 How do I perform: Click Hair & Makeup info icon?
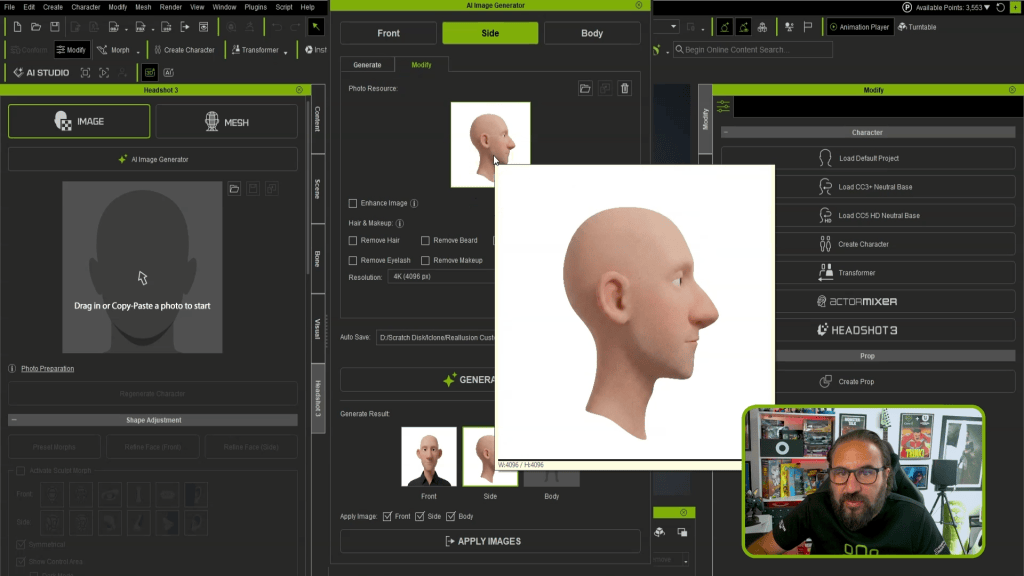click(x=400, y=223)
